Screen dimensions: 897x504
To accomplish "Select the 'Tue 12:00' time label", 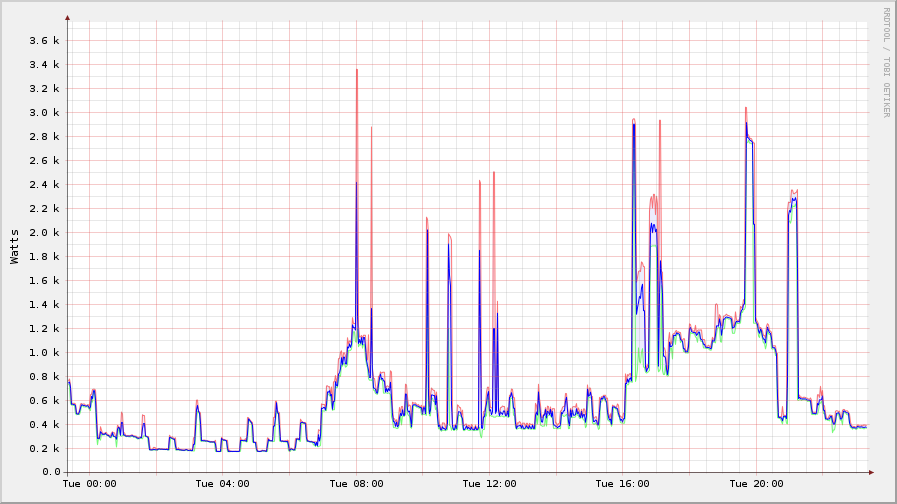I will 489,484.
